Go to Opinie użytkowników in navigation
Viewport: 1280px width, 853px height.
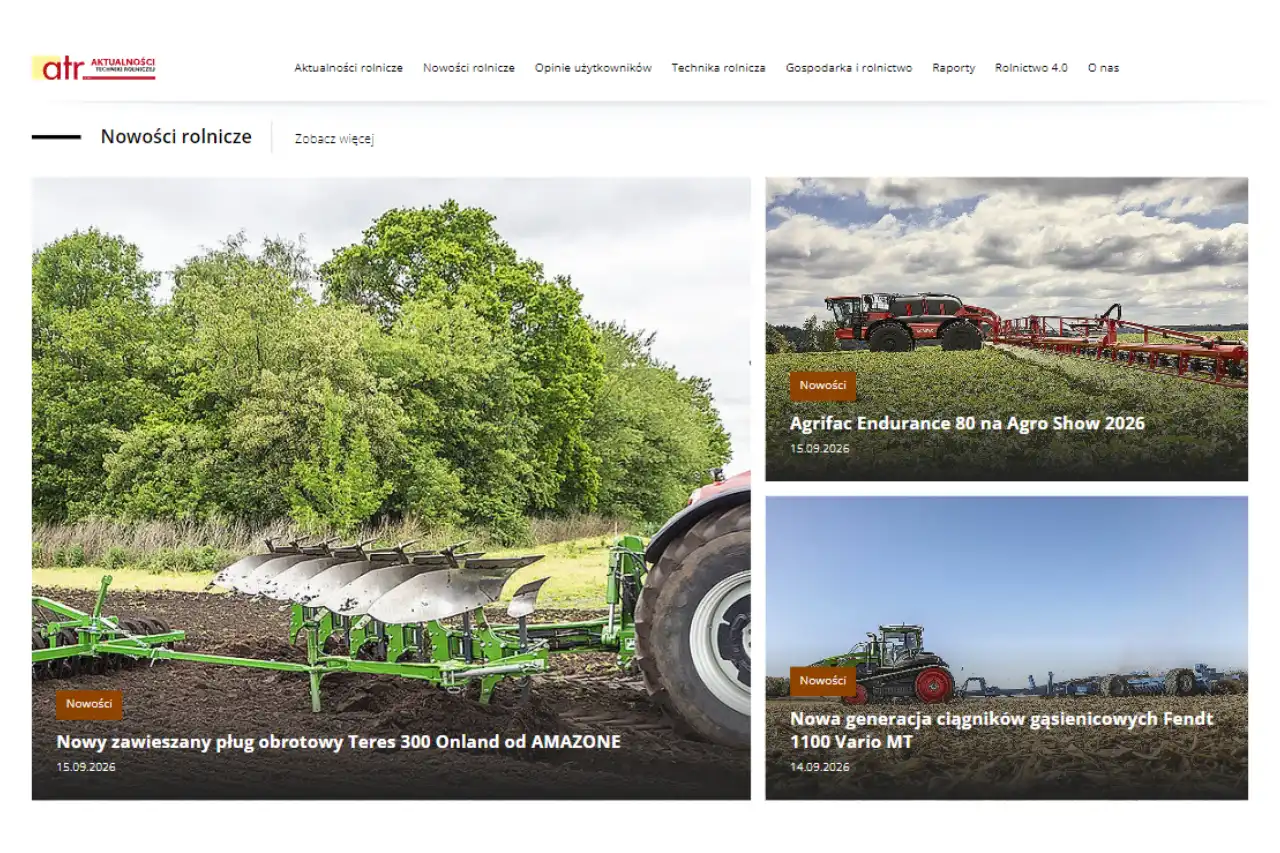[x=593, y=68]
